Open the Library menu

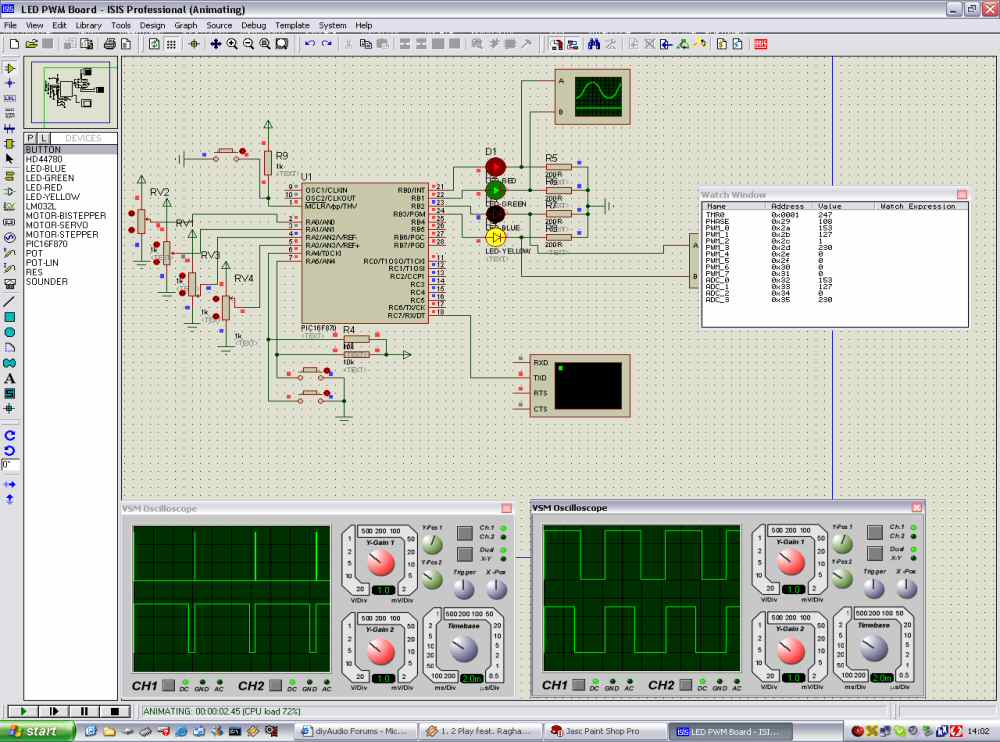pyautogui.click(x=88, y=26)
